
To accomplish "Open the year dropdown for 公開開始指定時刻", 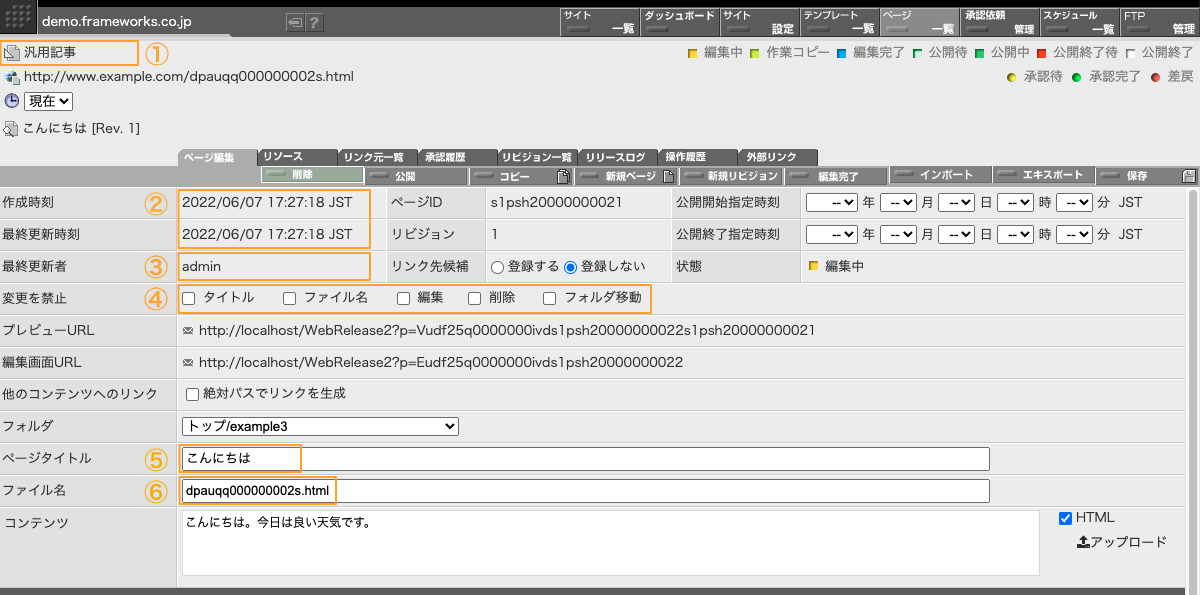I will click(x=832, y=202).
